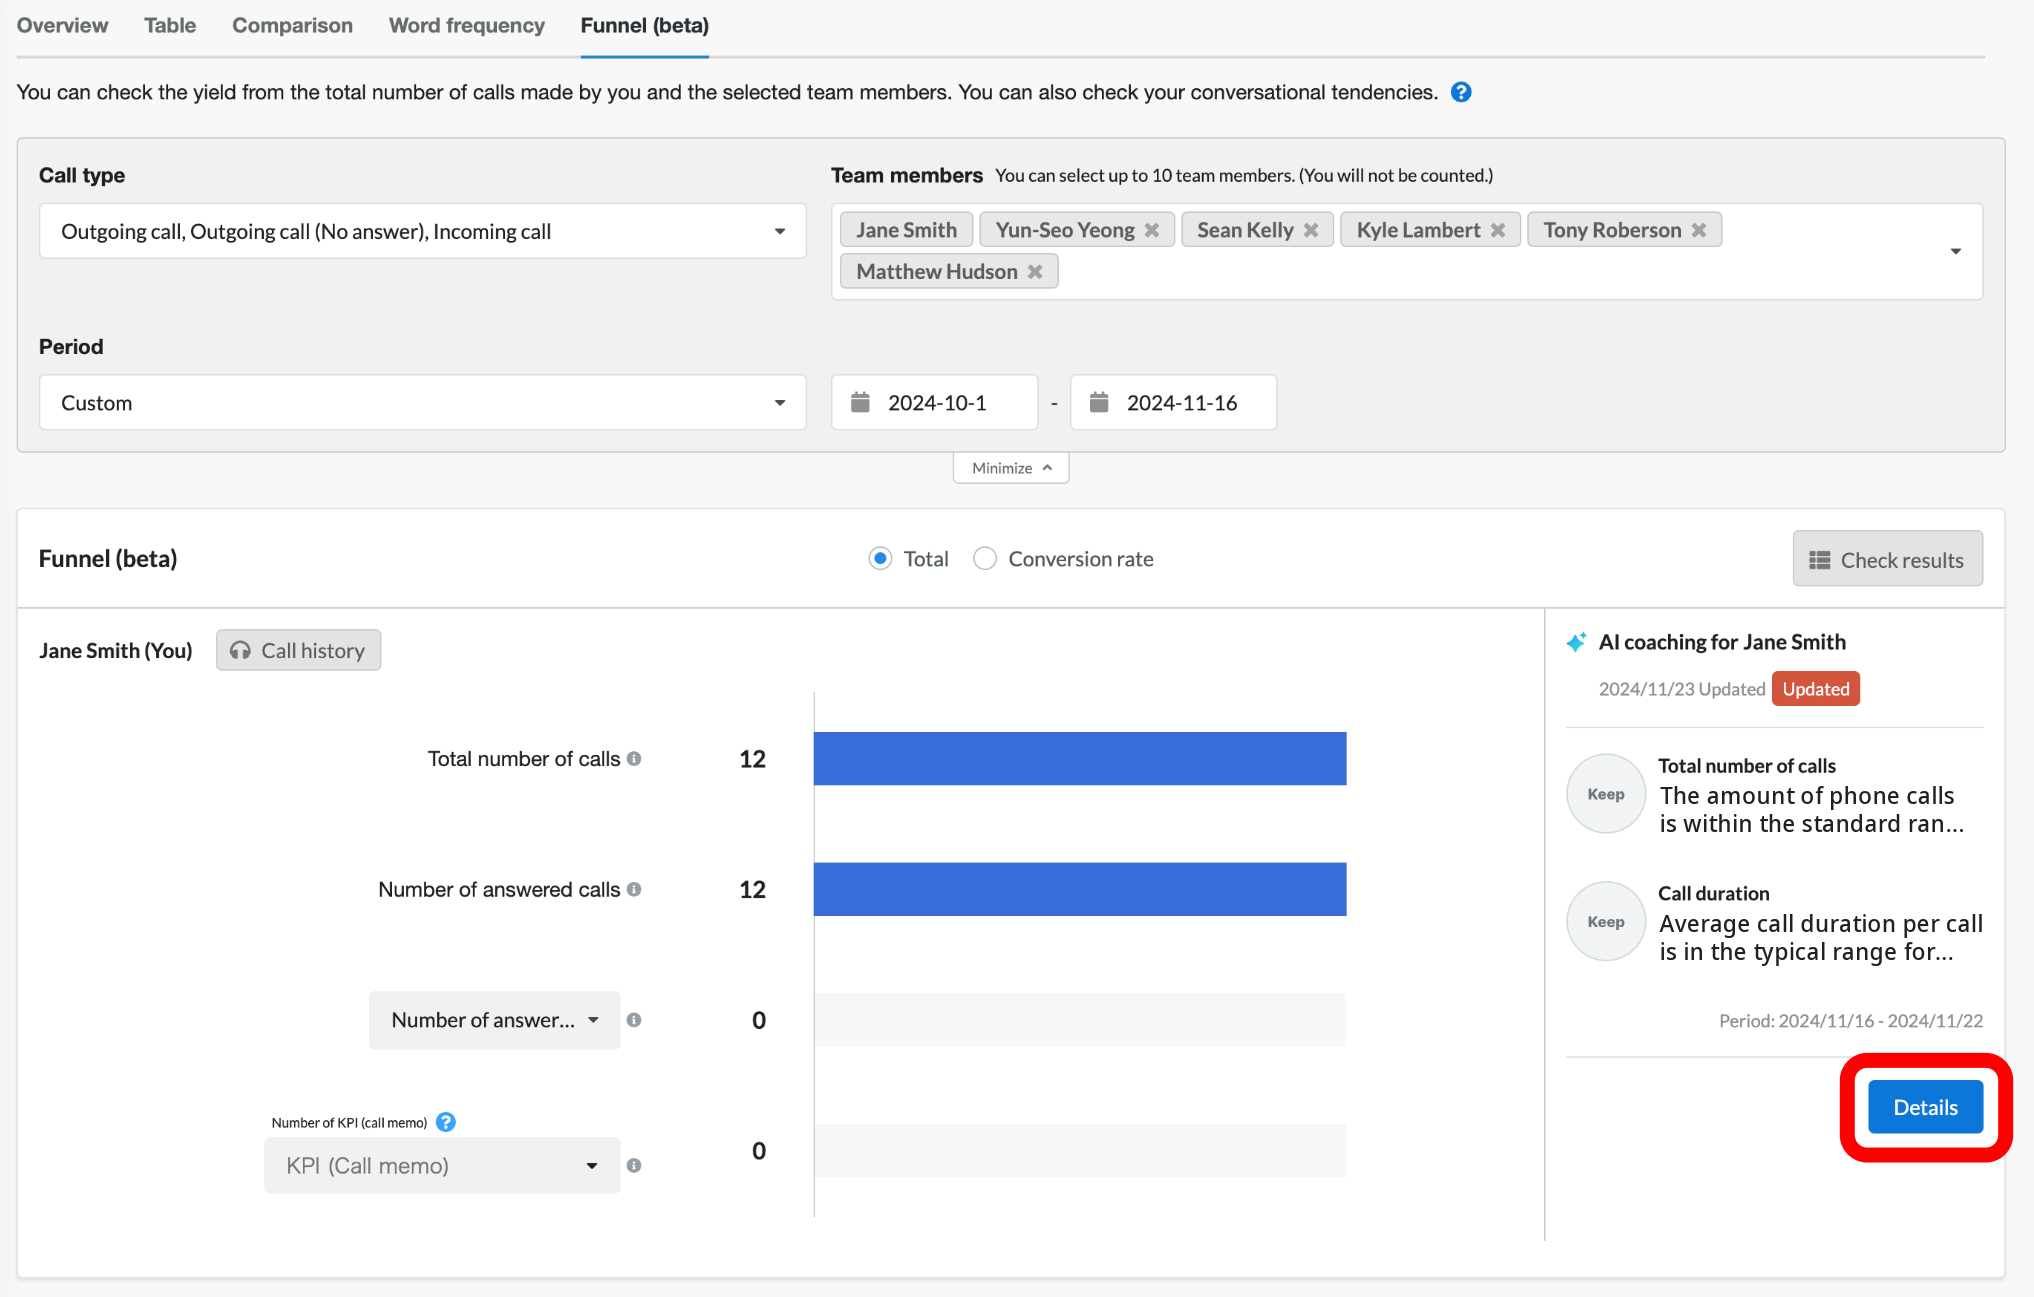Click the start date calendar icon
Screen dimensions: 2034x1297
coord(860,402)
